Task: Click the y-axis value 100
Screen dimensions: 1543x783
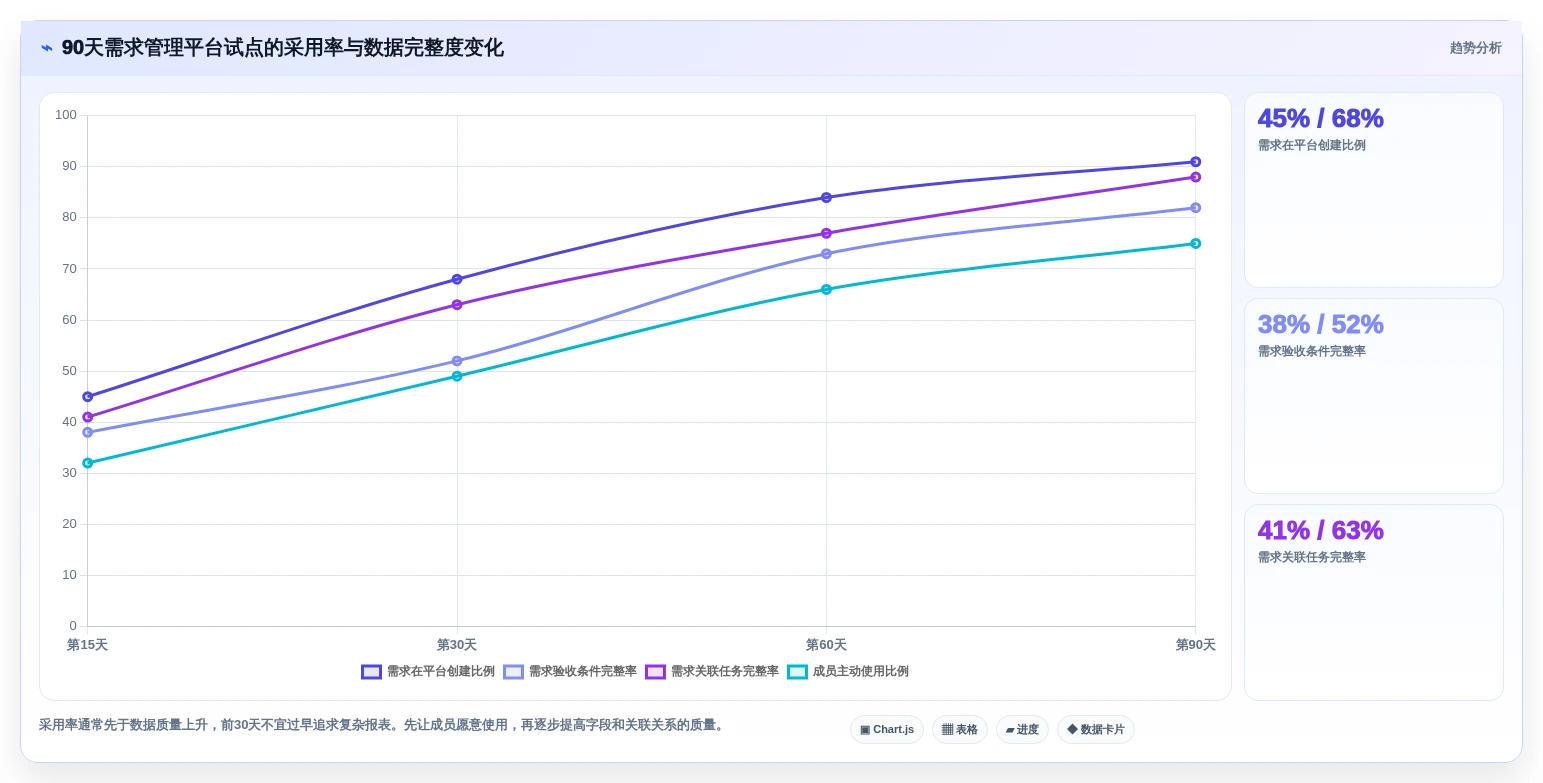Action: (66, 115)
